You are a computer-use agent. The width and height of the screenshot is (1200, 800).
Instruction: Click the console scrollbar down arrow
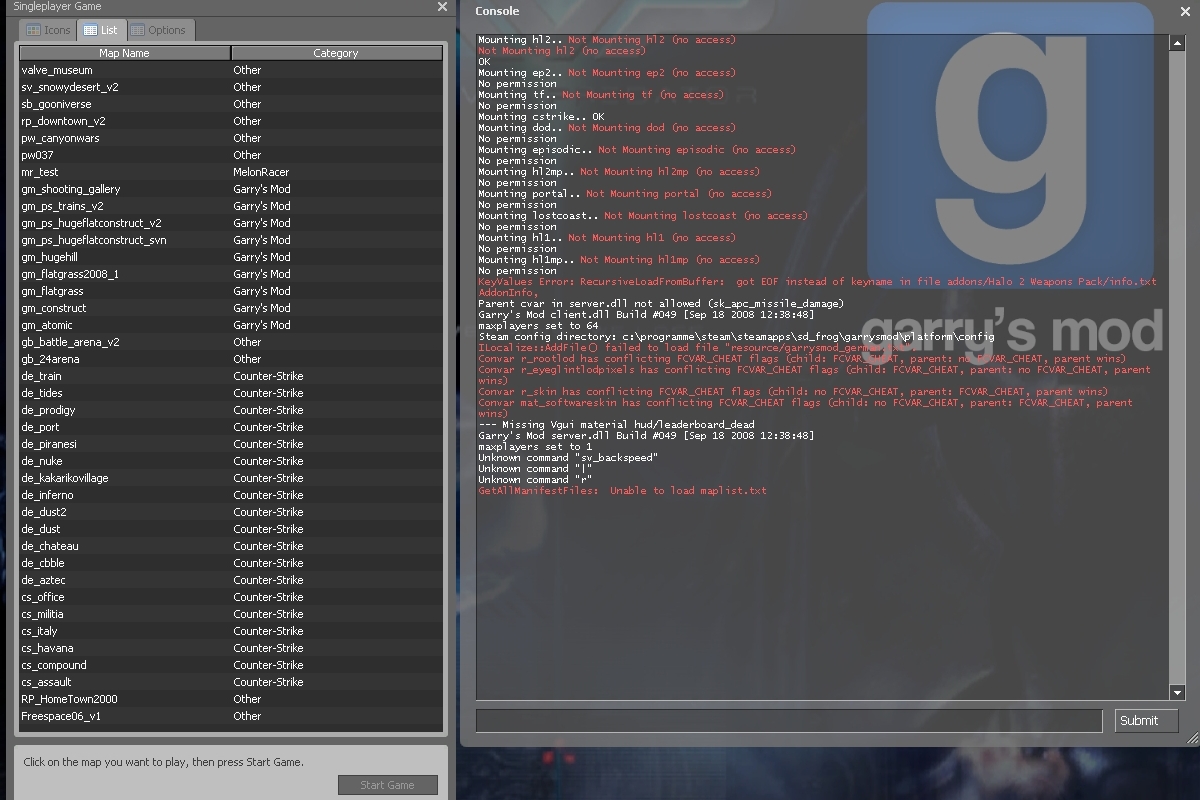pyautogui.click(x=1177, y=692)
